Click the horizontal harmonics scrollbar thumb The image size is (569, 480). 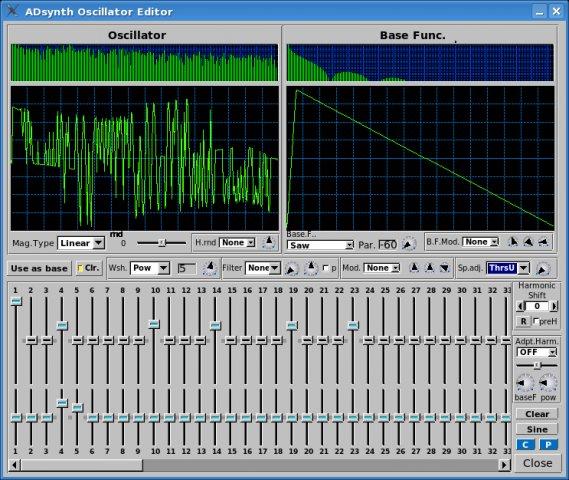click(x=82, y=465)
